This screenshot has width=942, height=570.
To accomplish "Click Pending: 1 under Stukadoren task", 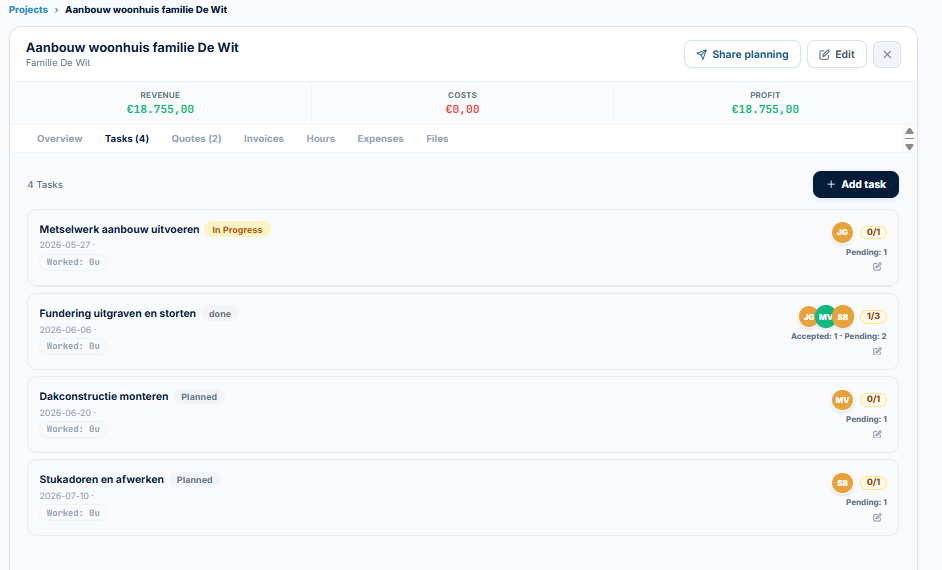I will pyautogui.click(x=866, y=502).
